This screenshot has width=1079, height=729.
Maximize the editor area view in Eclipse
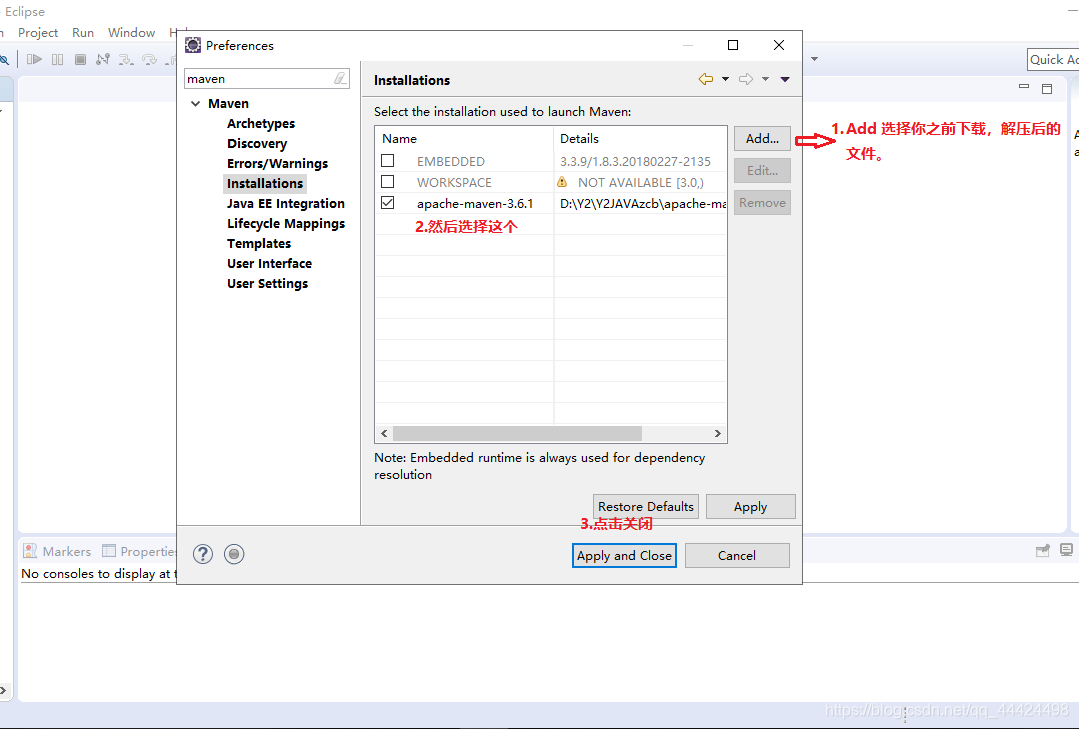[1047, 89]
